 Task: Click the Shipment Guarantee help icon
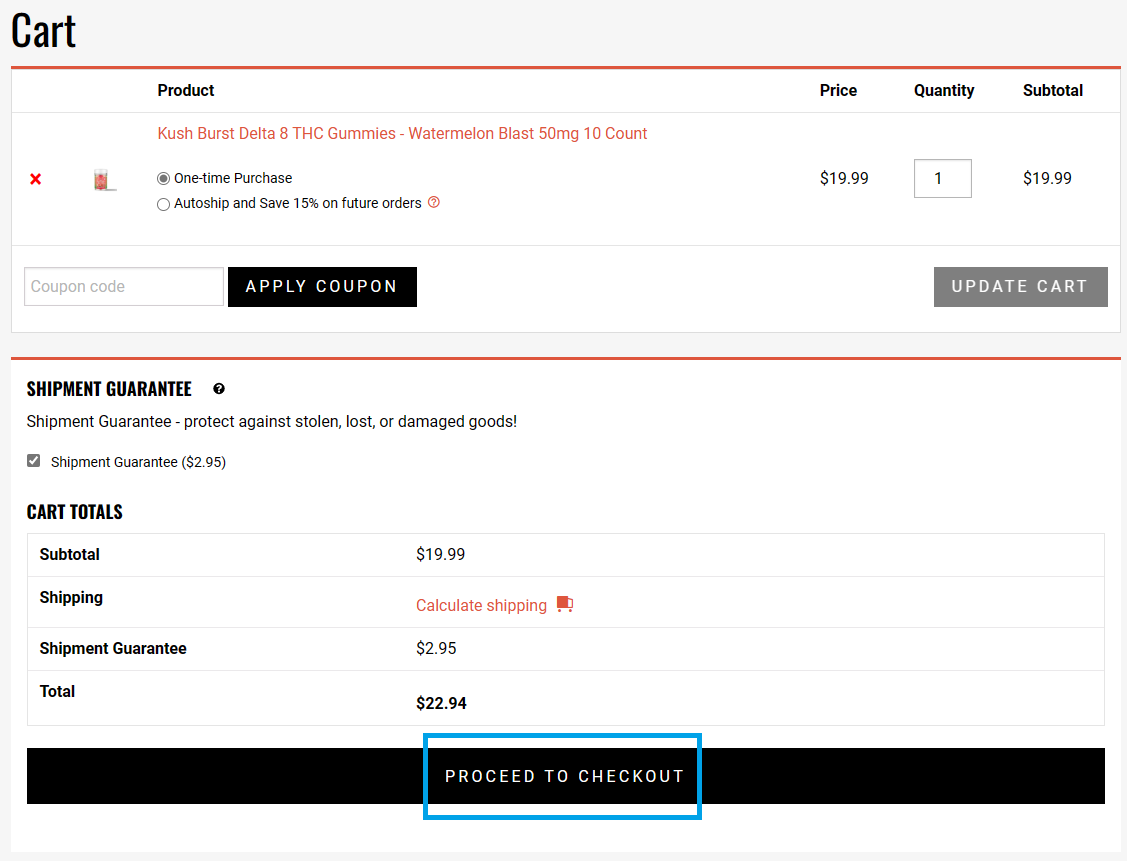[x=219, y=389]
